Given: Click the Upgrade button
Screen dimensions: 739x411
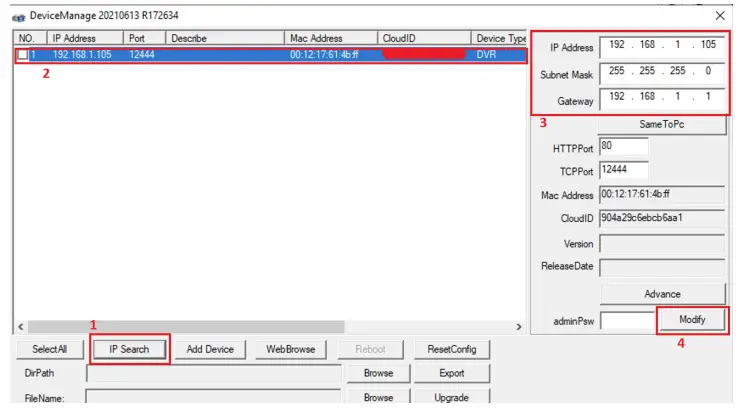Looking at the screenshot, I should (x=452, y=397).
